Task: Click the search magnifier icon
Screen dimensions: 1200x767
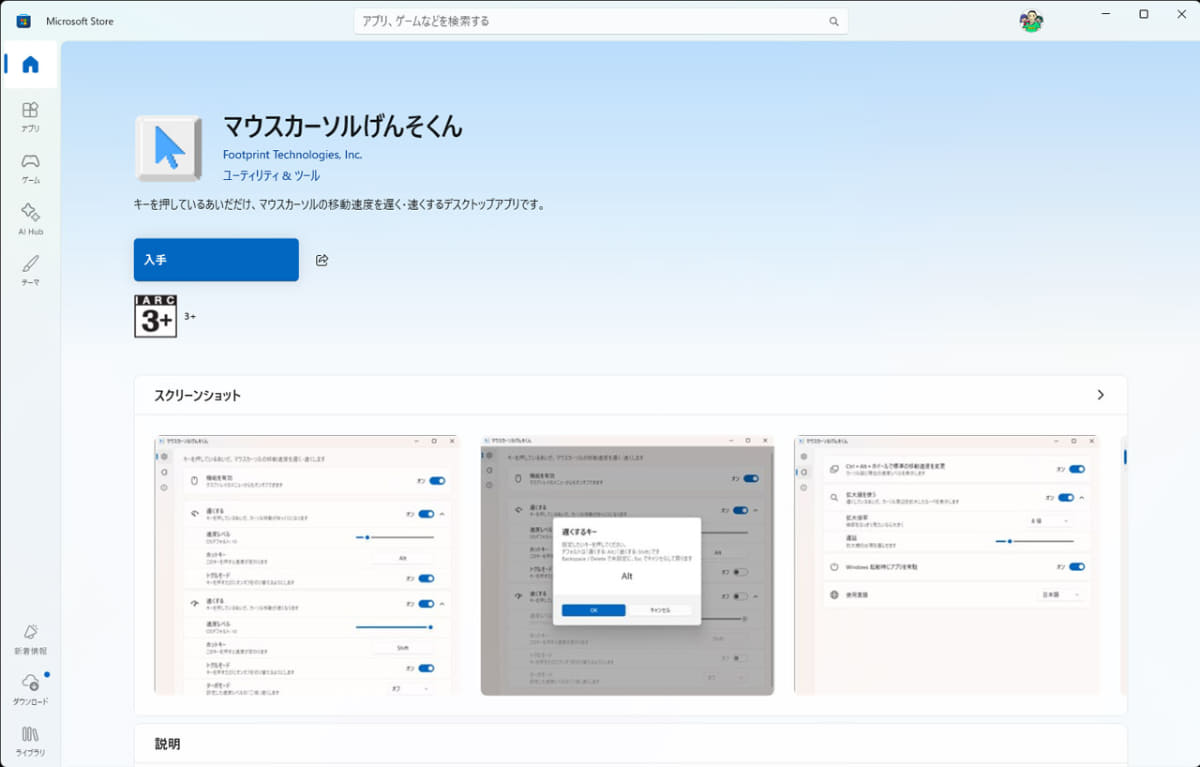Action: (834, 21)
